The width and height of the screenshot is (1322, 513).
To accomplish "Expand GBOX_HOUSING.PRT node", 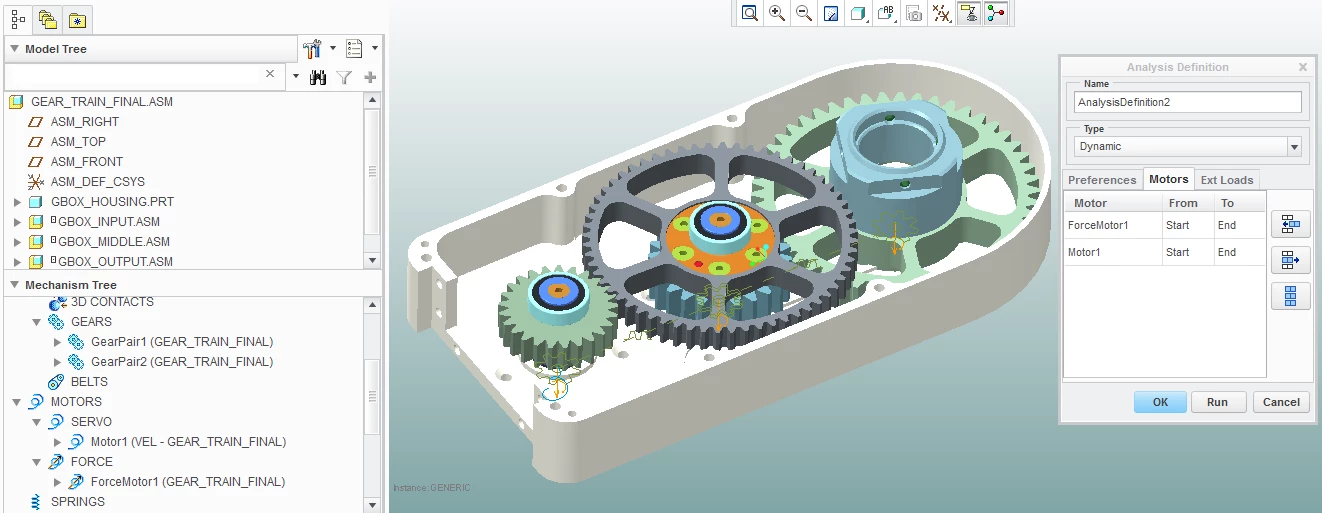I will point(17,202).
